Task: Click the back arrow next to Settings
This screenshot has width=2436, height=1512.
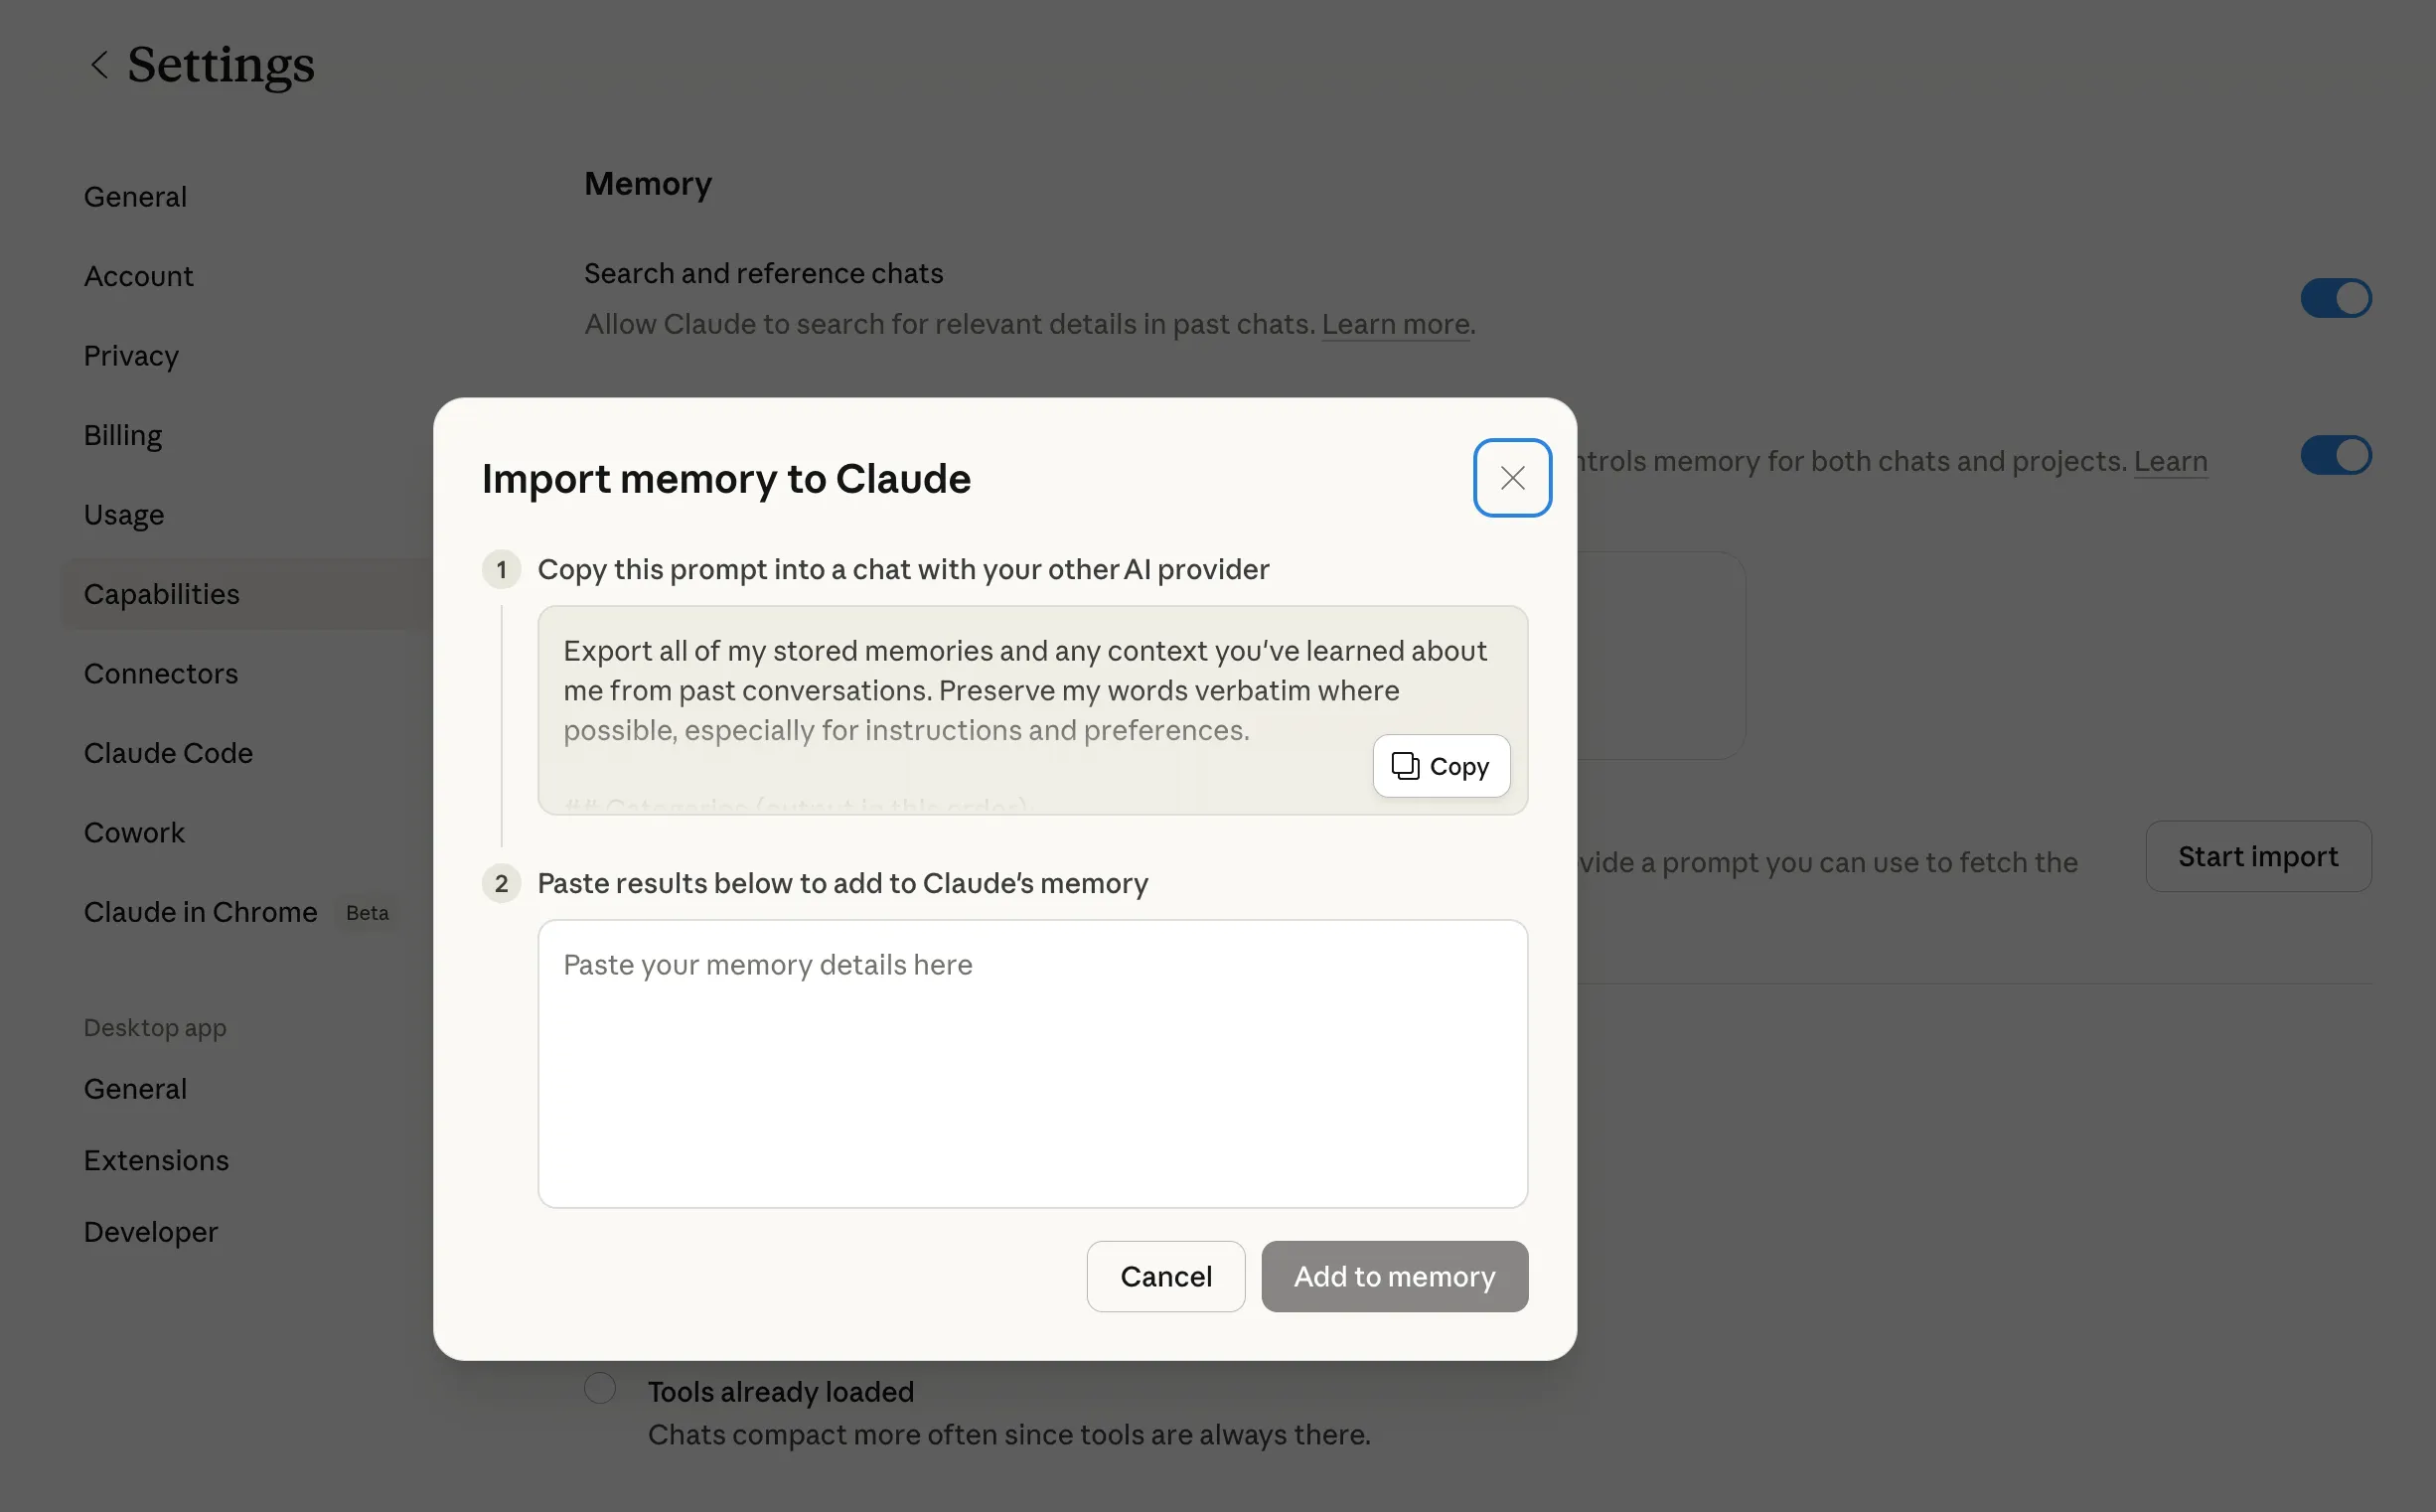Action: coord(99,65)
